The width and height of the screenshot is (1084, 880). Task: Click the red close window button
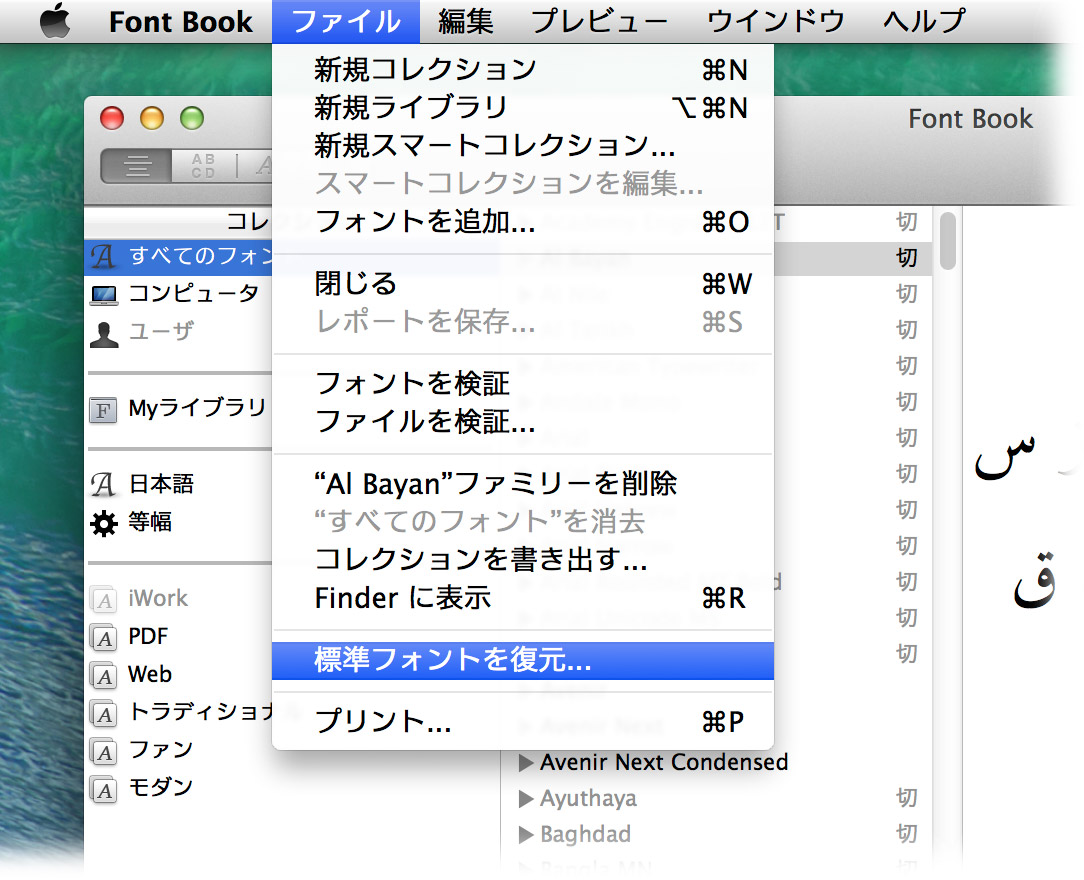point(112,118)
